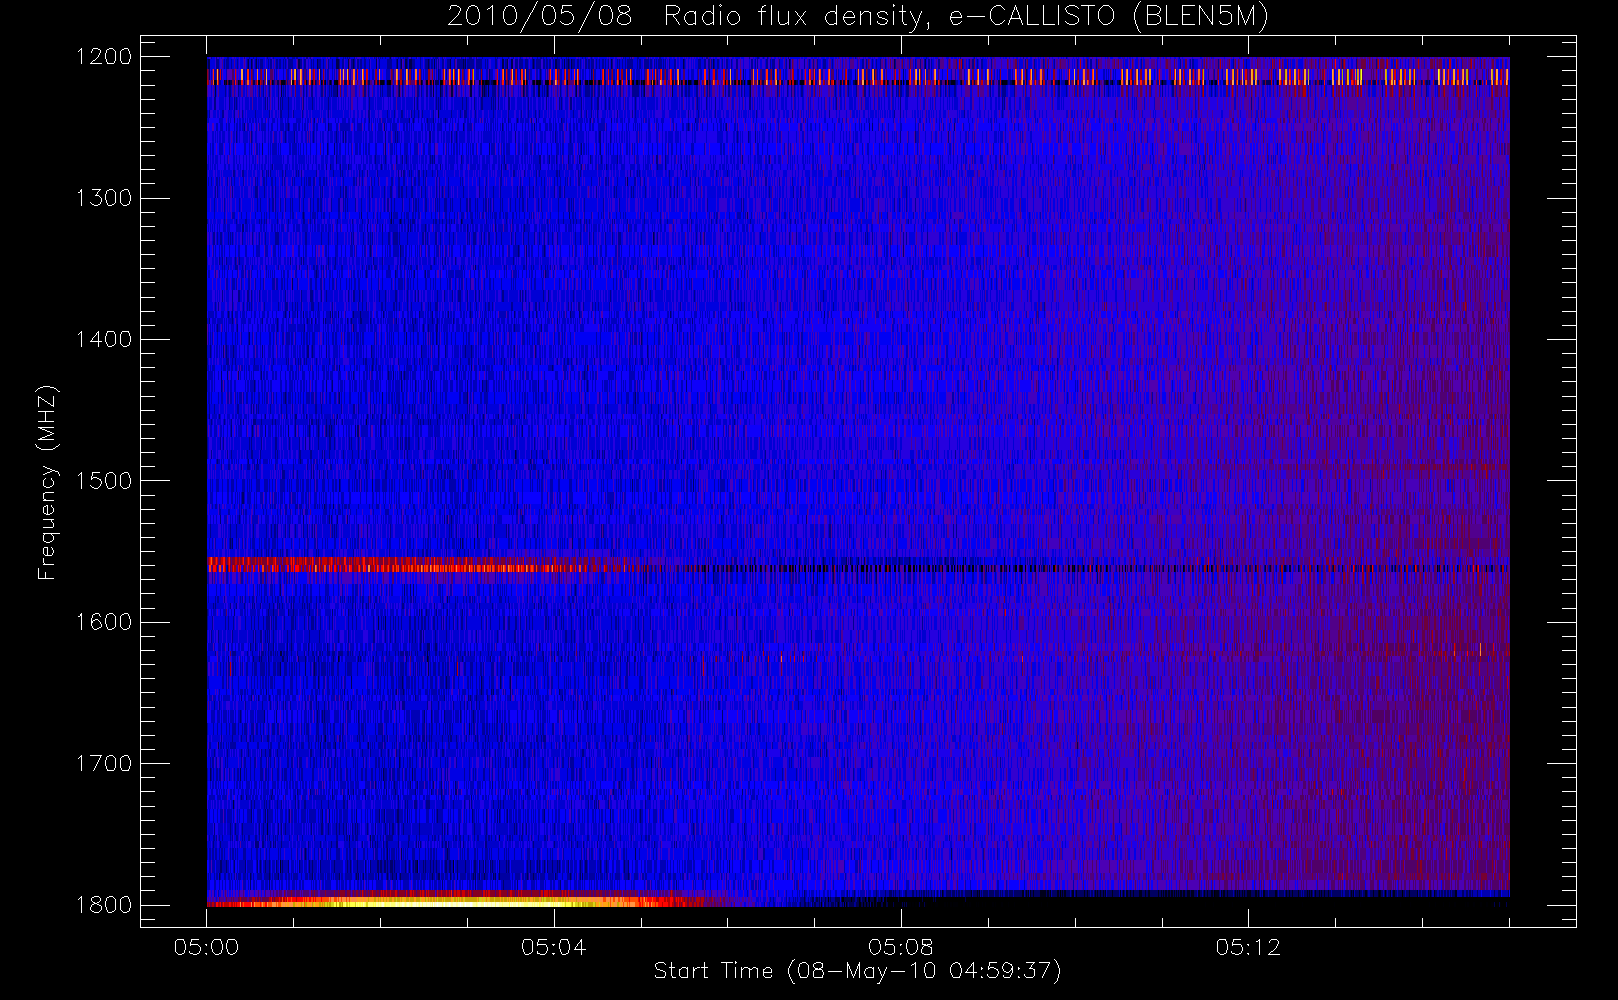The image size is (1618, 1000).
Task: Click the '05:04' time axis label
Action: [x=553, y=947]
